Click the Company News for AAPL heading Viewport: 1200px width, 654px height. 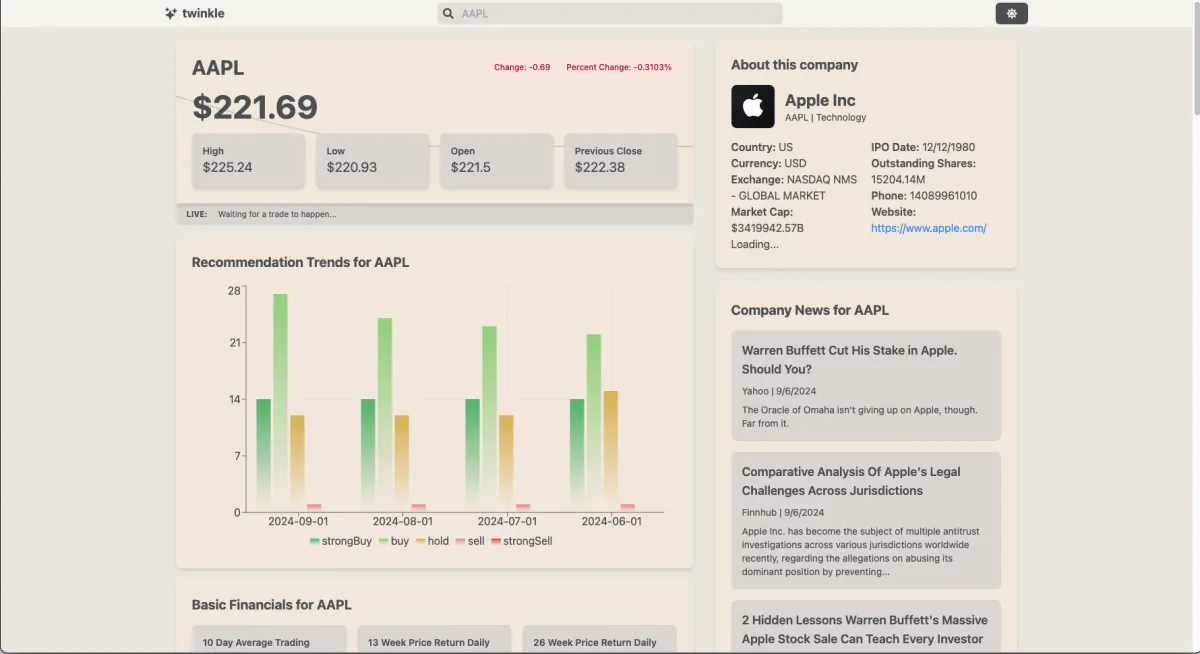coord(810,310)
